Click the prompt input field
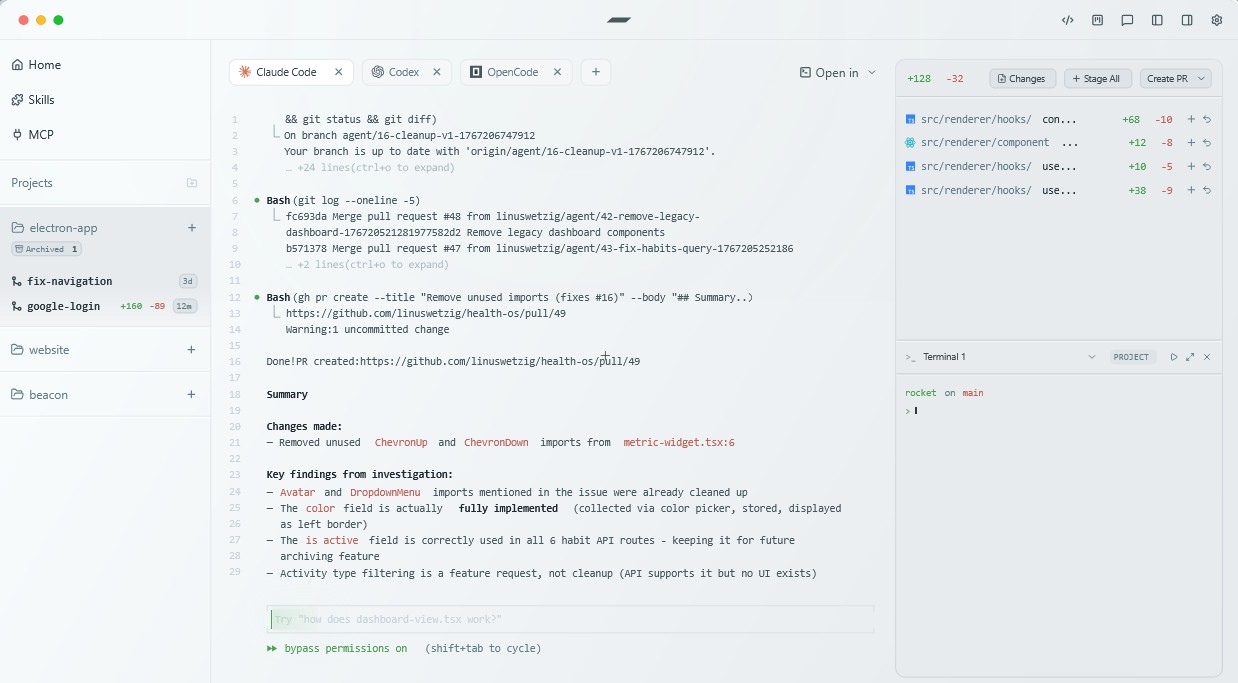 (571, 620)
